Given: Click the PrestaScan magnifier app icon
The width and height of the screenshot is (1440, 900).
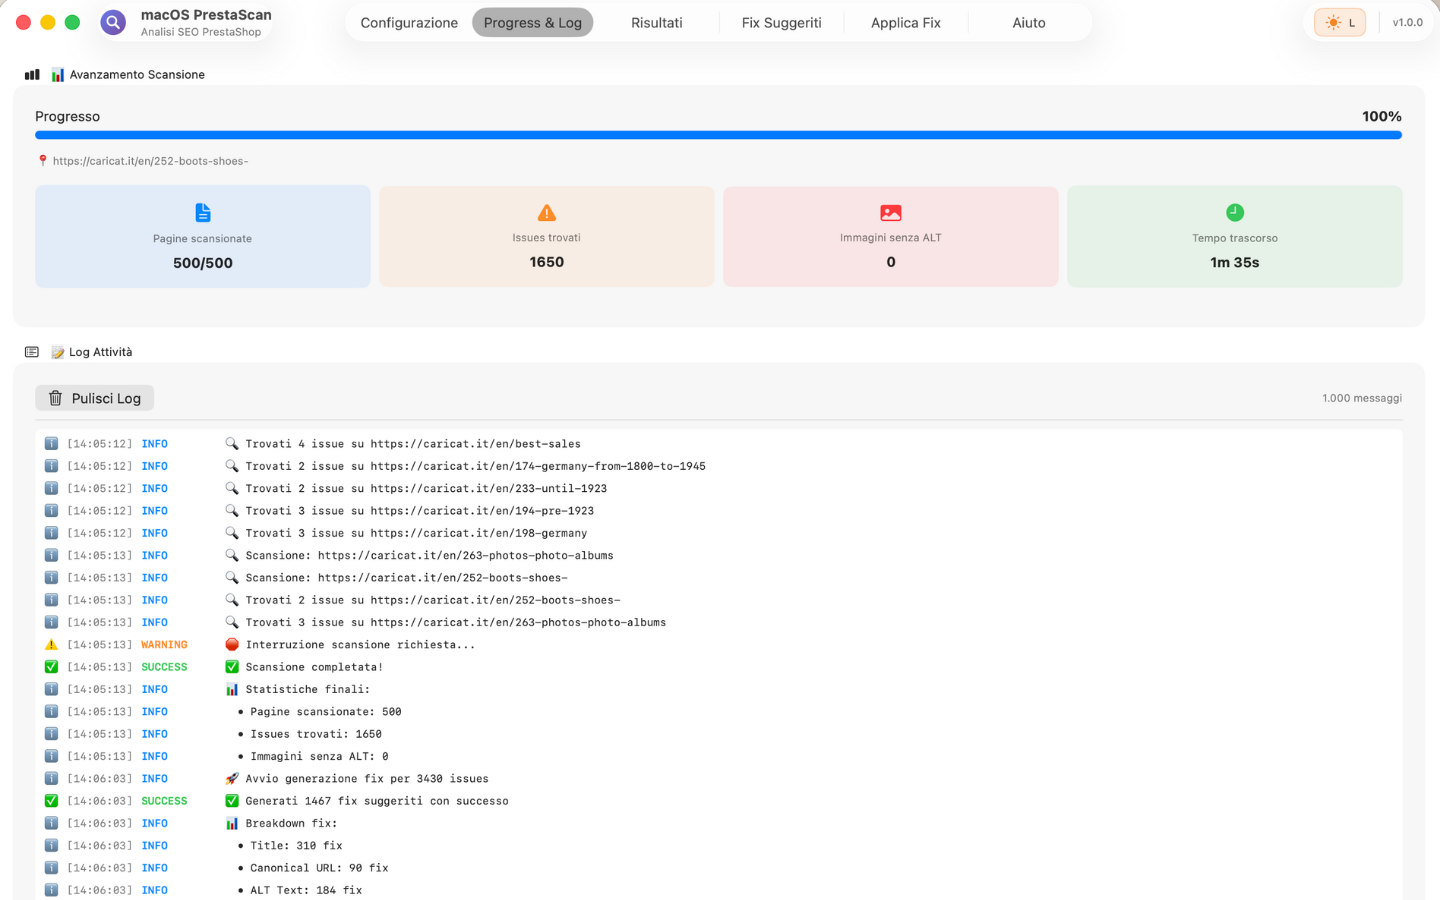Looking at the screenshot, I should click(x=113, y=22).
